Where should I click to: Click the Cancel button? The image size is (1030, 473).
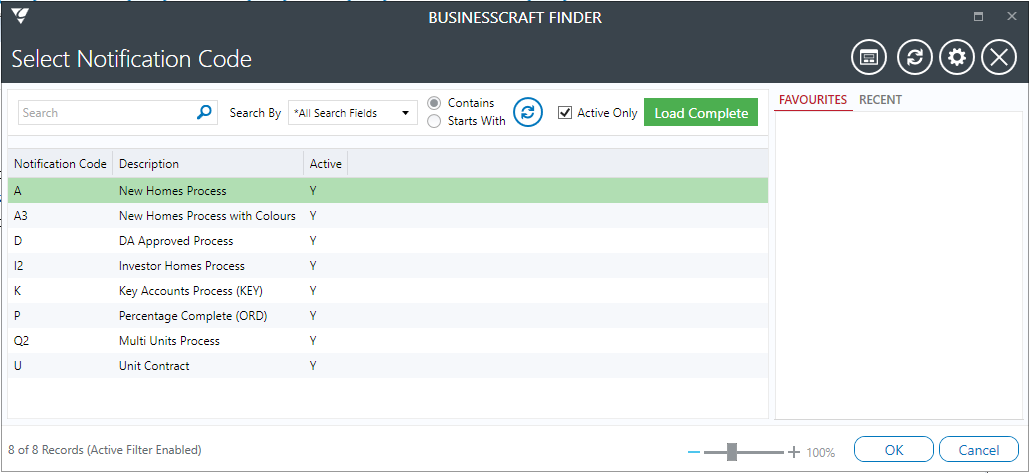979,450
